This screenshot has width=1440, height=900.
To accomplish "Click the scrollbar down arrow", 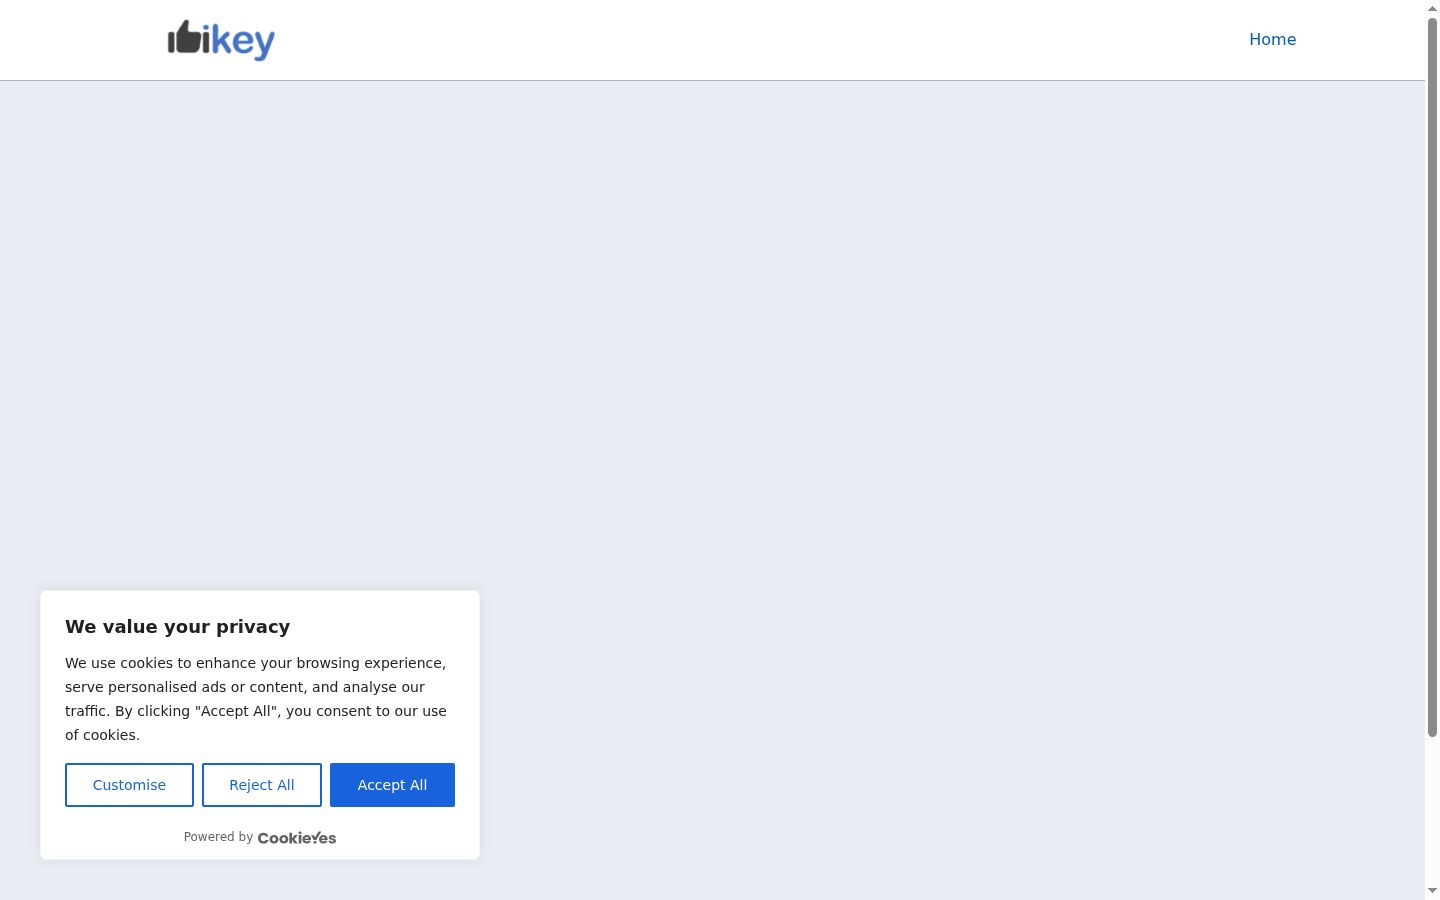I will 1432,891.
